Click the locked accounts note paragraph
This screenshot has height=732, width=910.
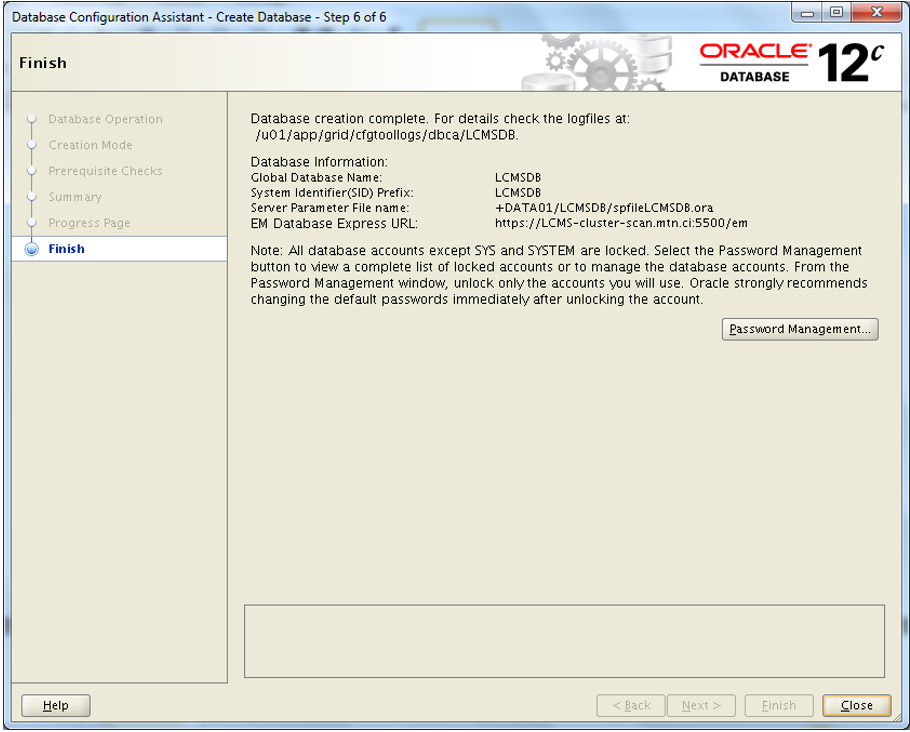[x=558, y=275]
